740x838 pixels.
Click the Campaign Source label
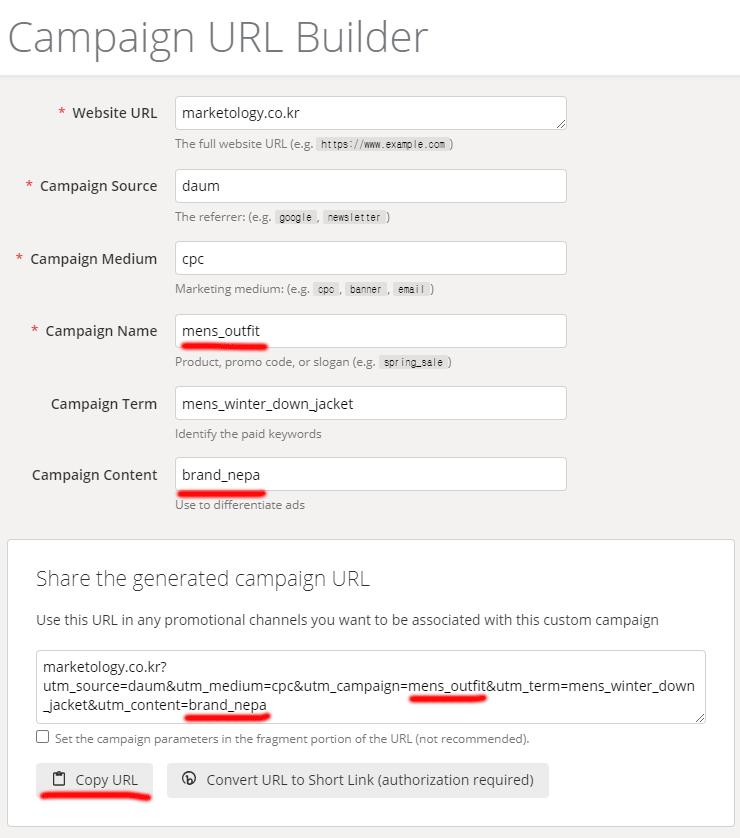(98, 186)
